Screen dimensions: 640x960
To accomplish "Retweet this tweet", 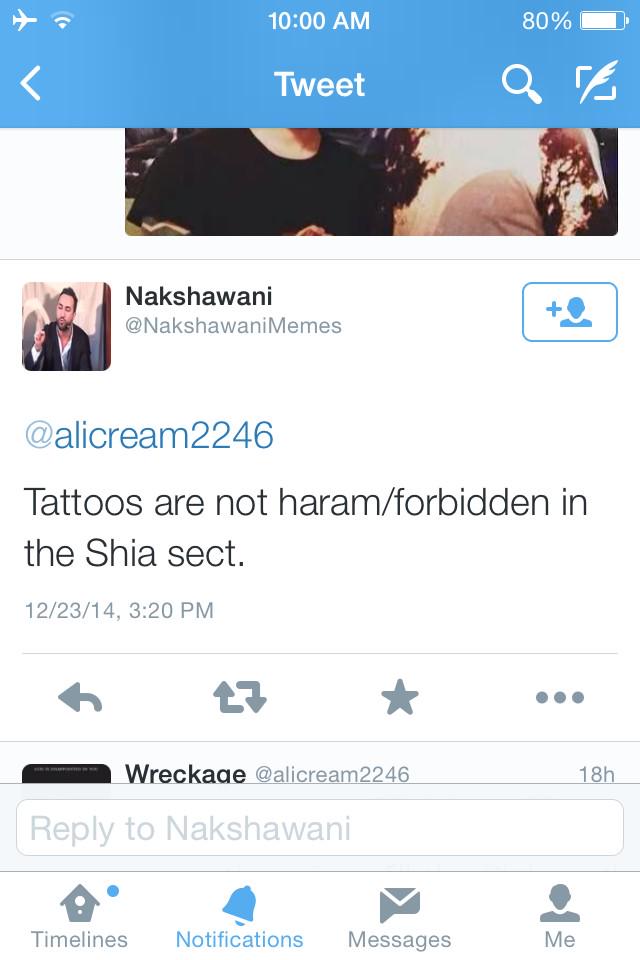I will [x=239, y=697].
